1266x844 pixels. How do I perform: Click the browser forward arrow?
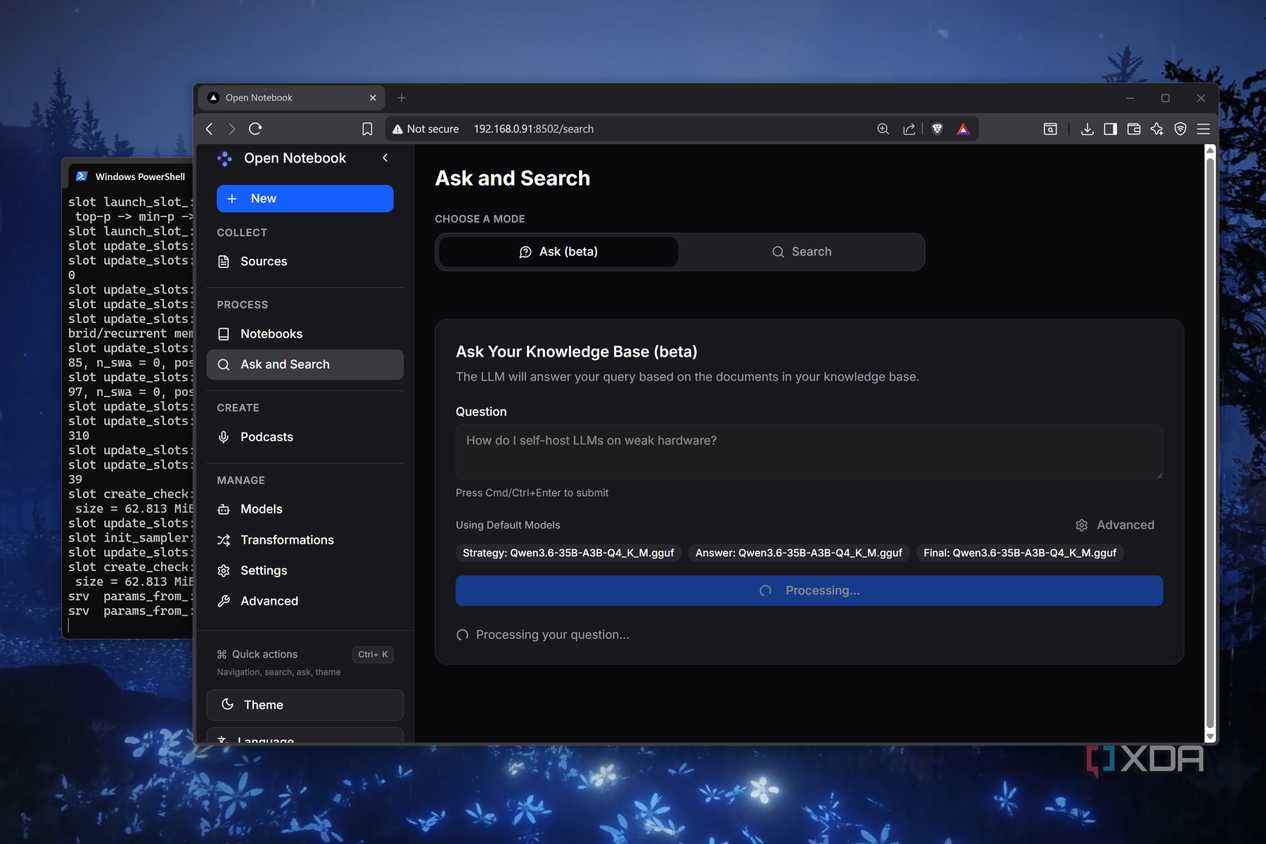[232, 129]
